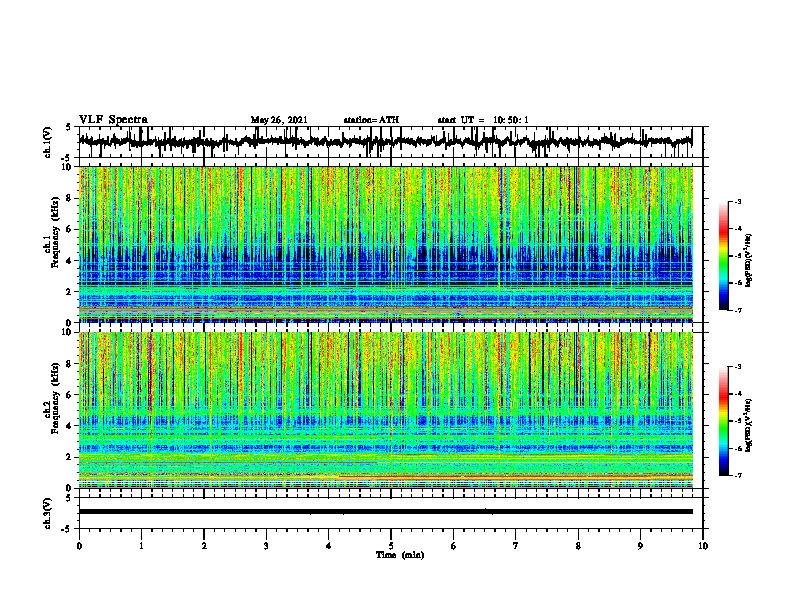The height and width of the screenshot is (612, 792).
Task: Click the time axis tick label "0"
Action: tap(79, 546)
